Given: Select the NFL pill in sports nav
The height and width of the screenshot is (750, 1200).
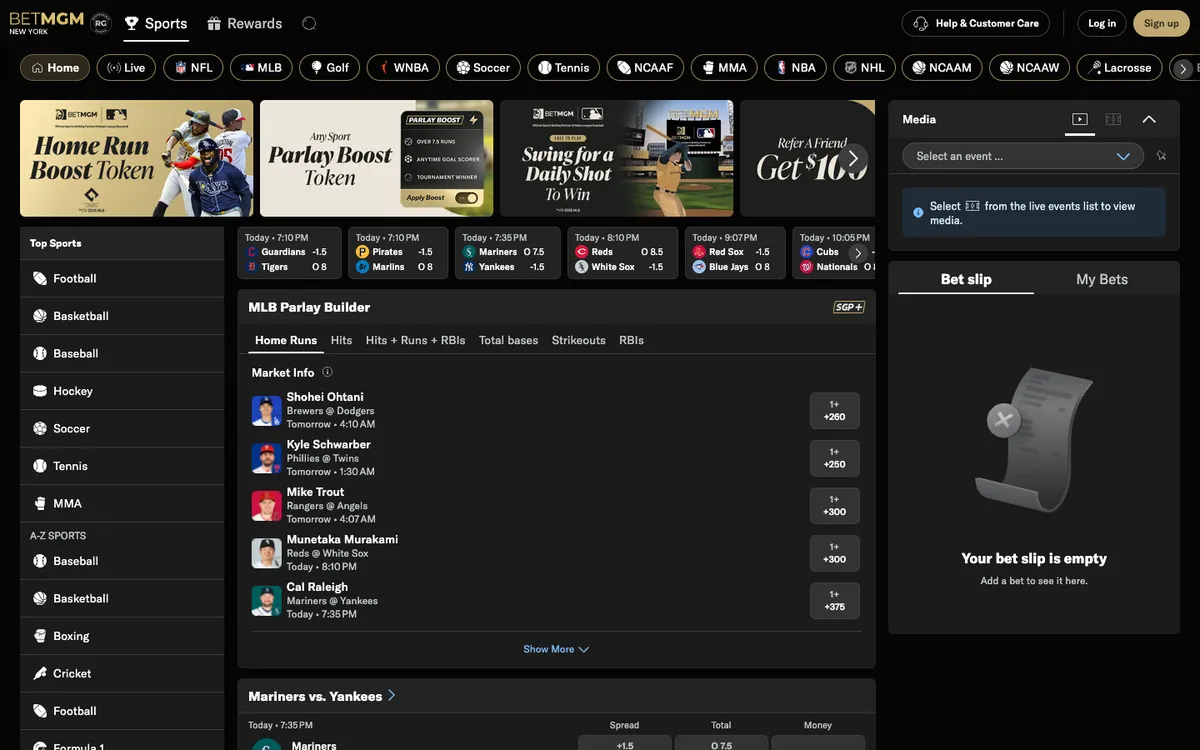Looking at the screenshot, I should click(x=193, y=68).
